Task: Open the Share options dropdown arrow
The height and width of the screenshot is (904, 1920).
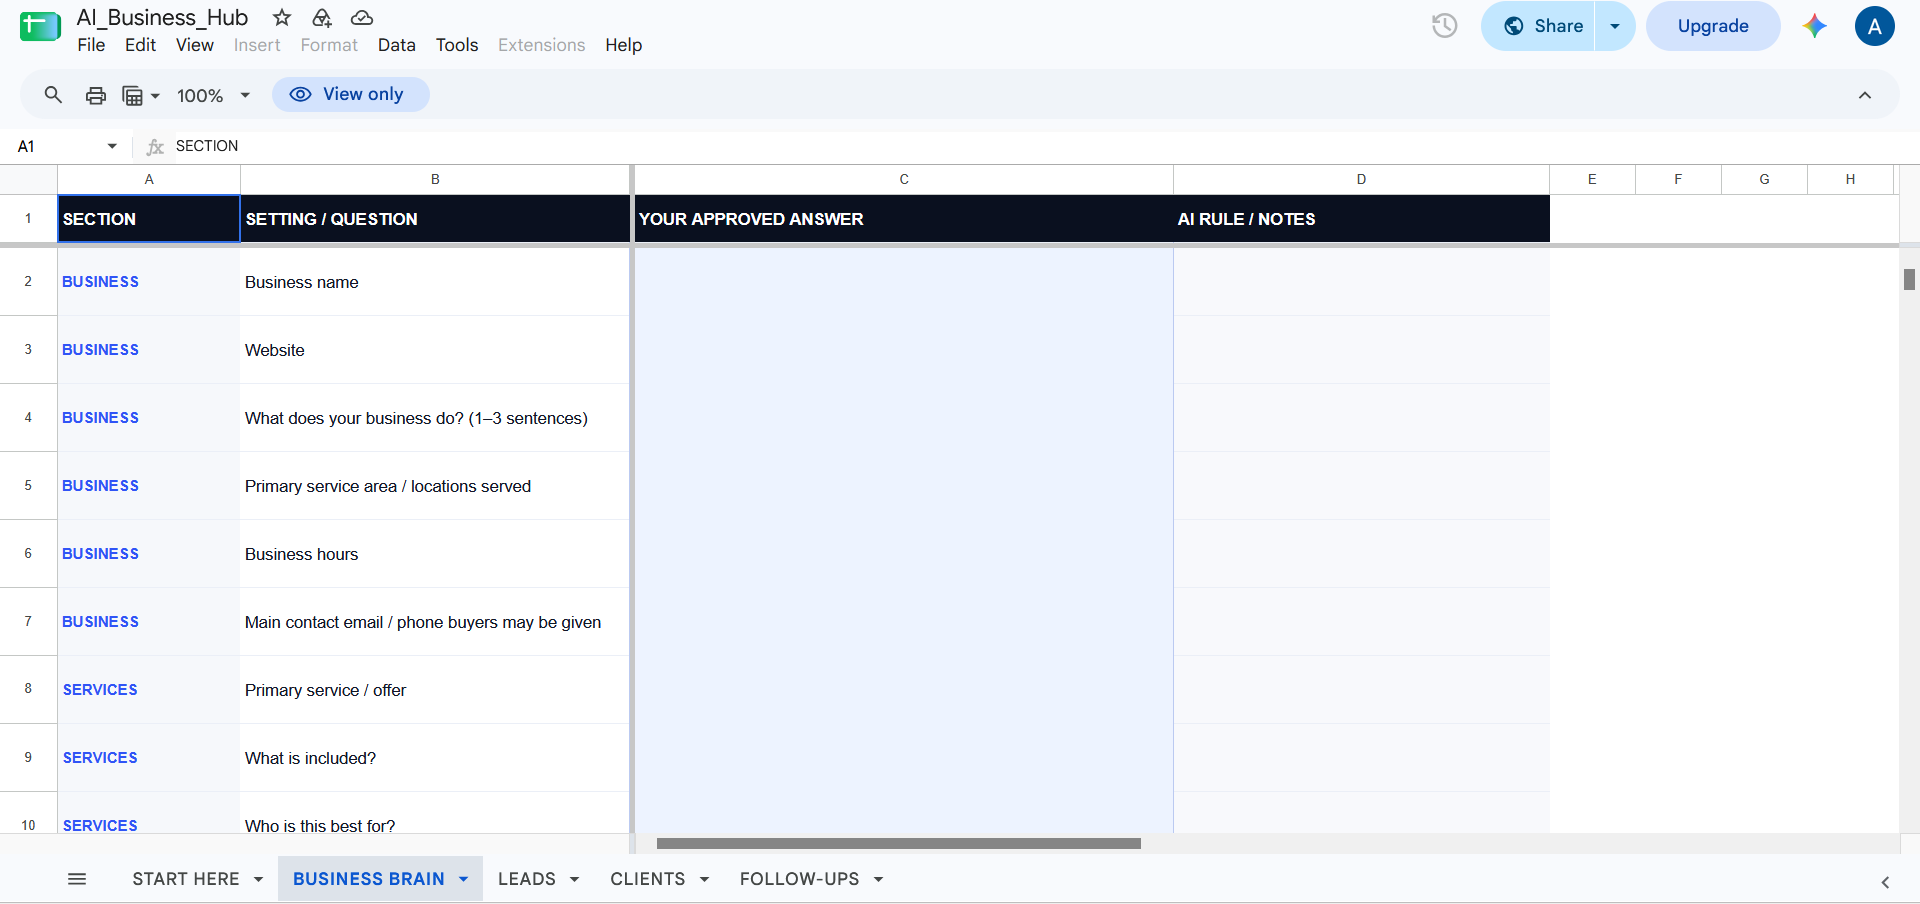Action: tap(1615, 26)
